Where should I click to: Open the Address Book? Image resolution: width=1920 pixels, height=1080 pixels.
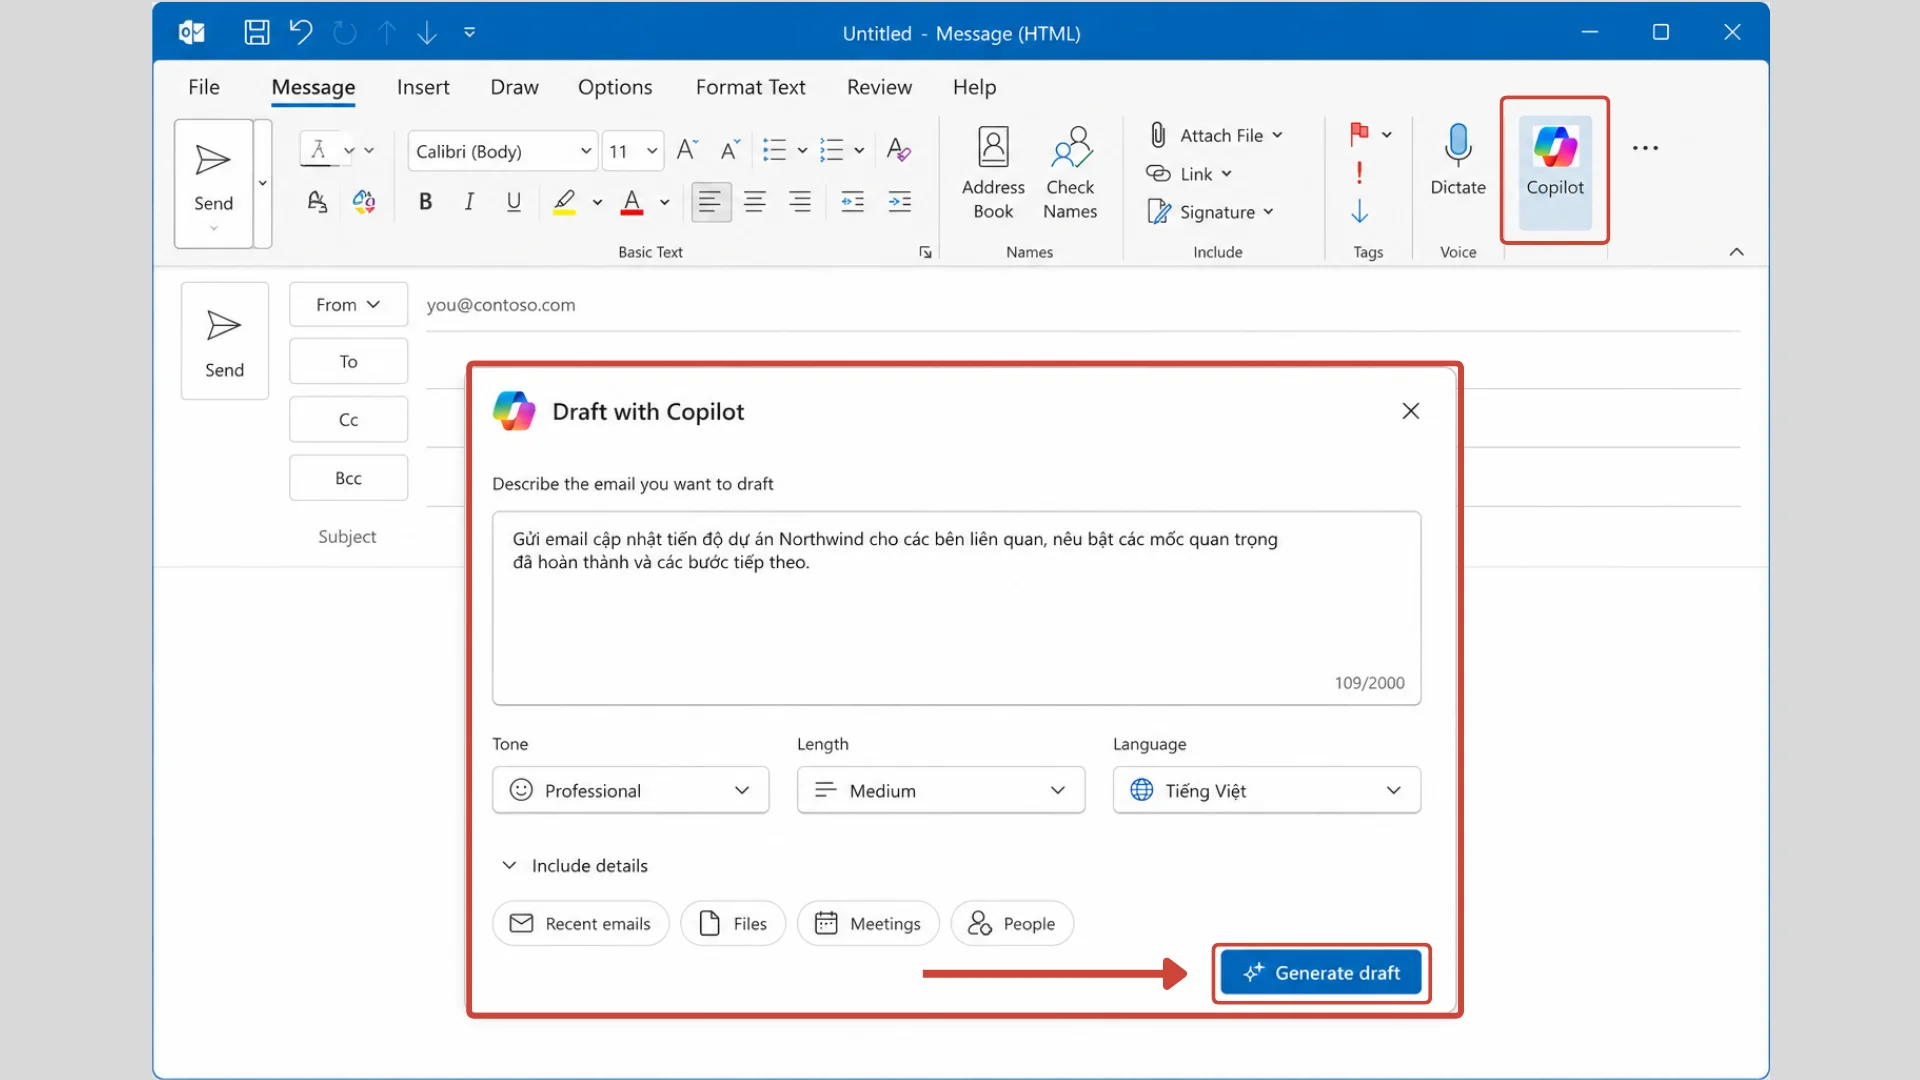click(993, 173)
